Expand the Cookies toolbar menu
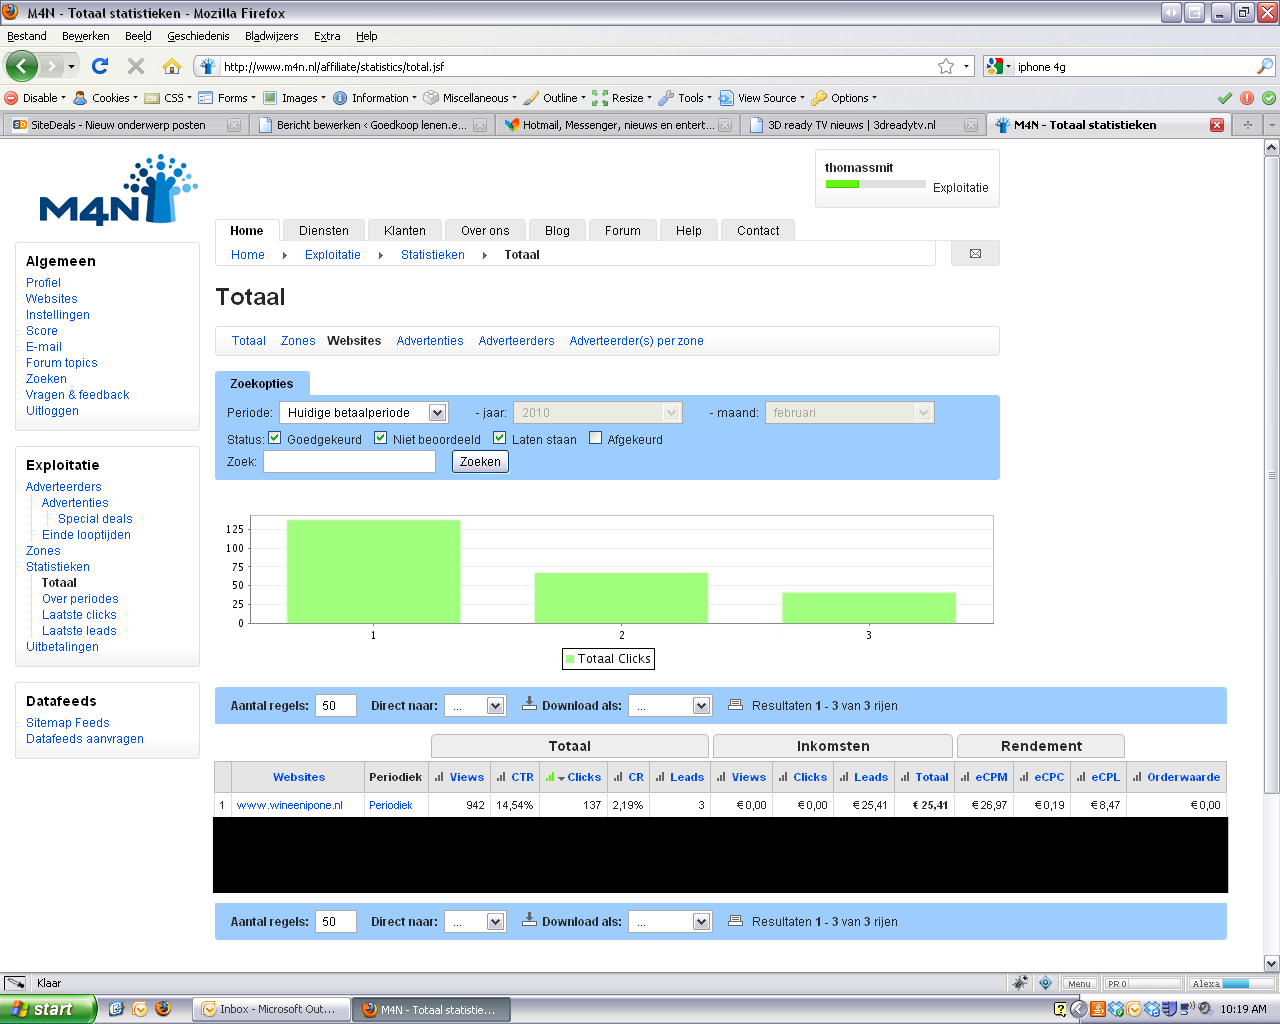The width and height of the screenshot is (1280, 1024). [x=106, y=98]
